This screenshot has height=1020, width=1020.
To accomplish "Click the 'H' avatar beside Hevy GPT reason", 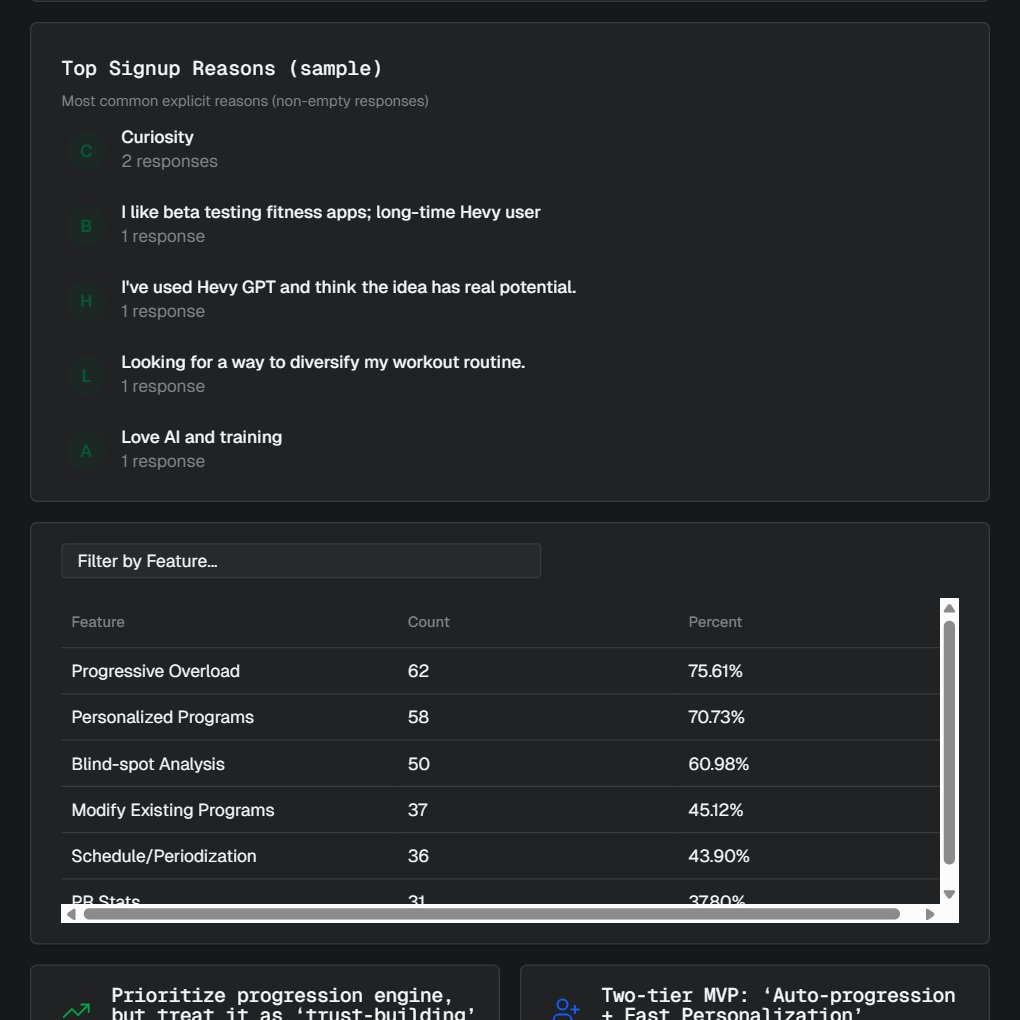I will tap(86, 301).
